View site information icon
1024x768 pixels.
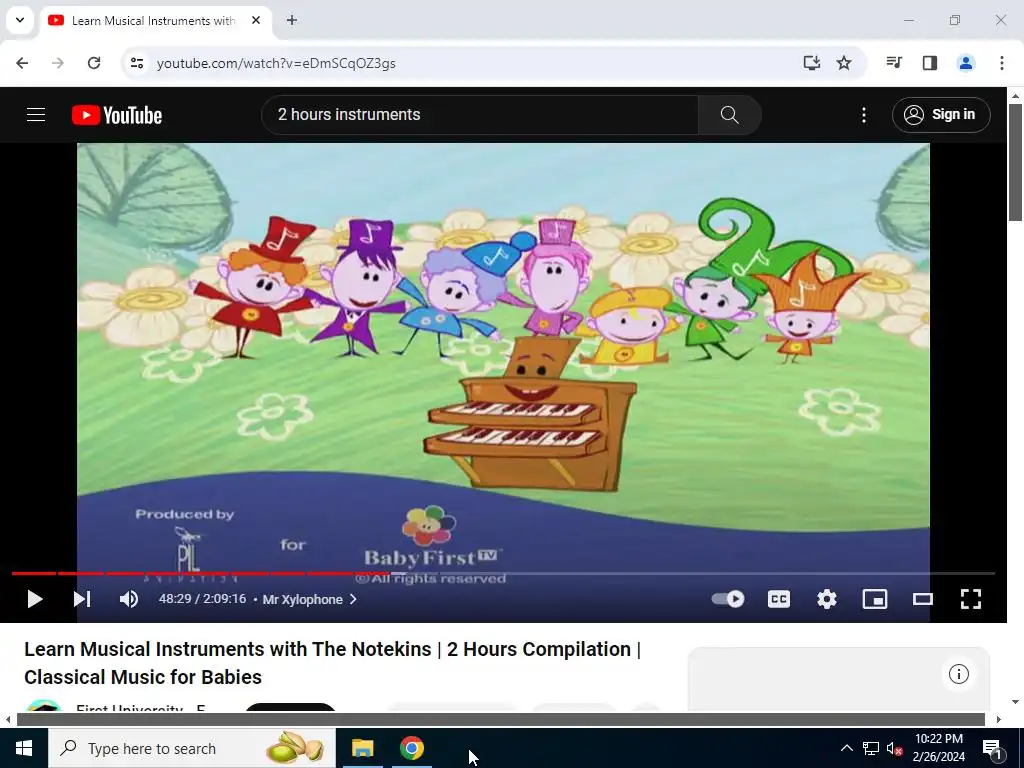click(136, 63)
